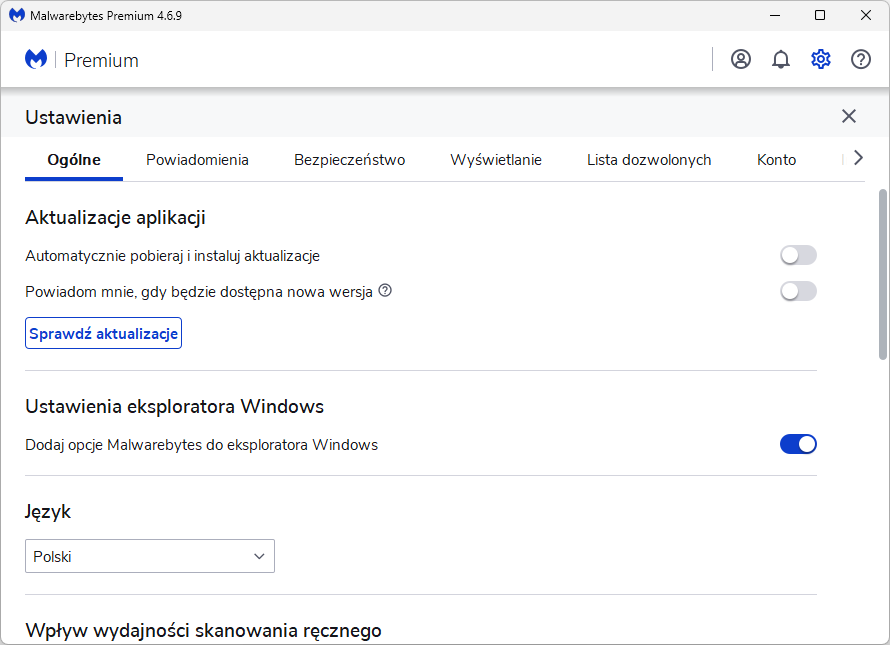This screenshot has height=645, width=890.
Task: Open the Polski language dropdown
Action: pos(150,556)
